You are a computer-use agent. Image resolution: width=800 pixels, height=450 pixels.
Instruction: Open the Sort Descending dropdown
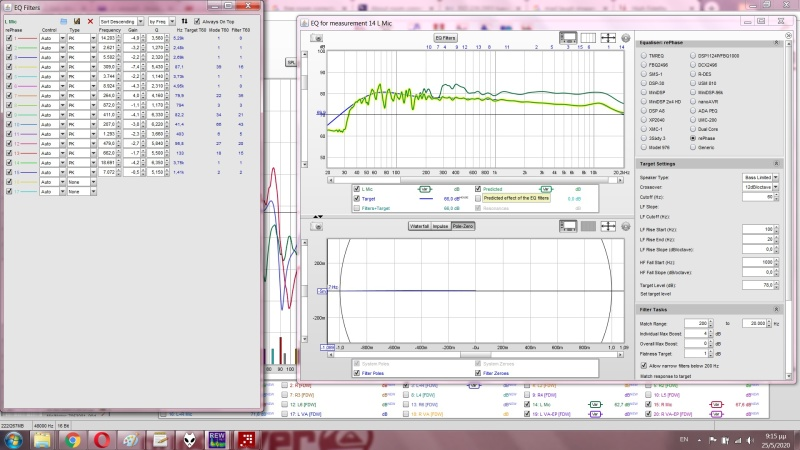point(118,20)
